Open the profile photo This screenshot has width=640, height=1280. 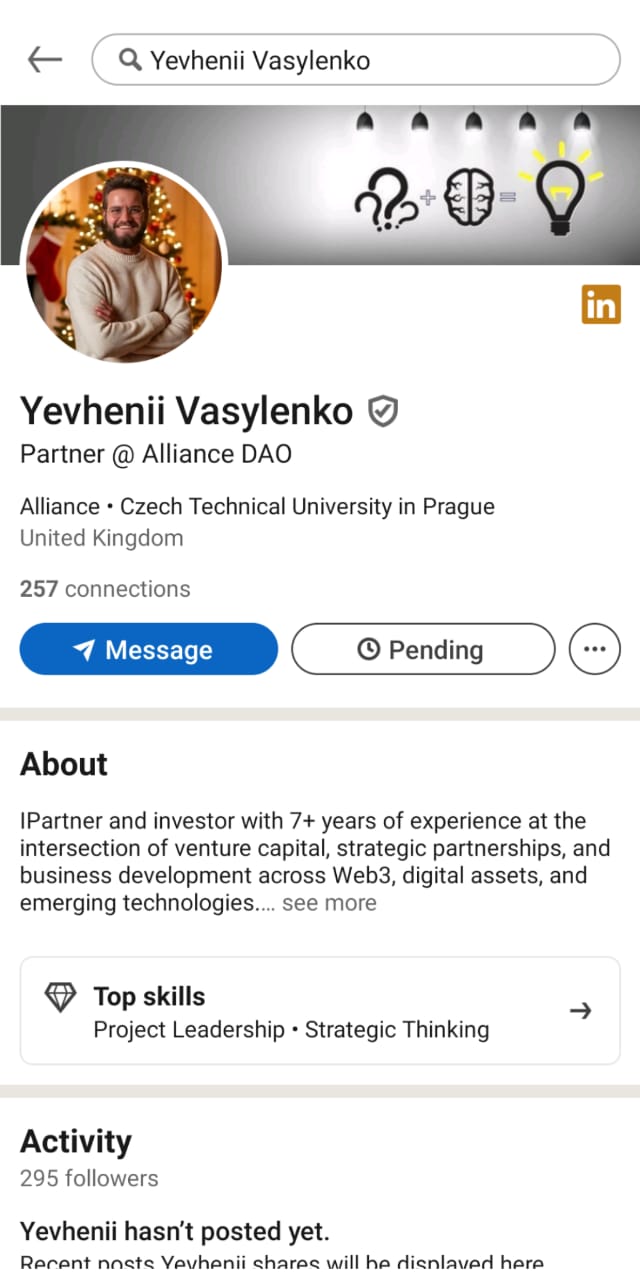pyautogui.click(x=123, y=264)
